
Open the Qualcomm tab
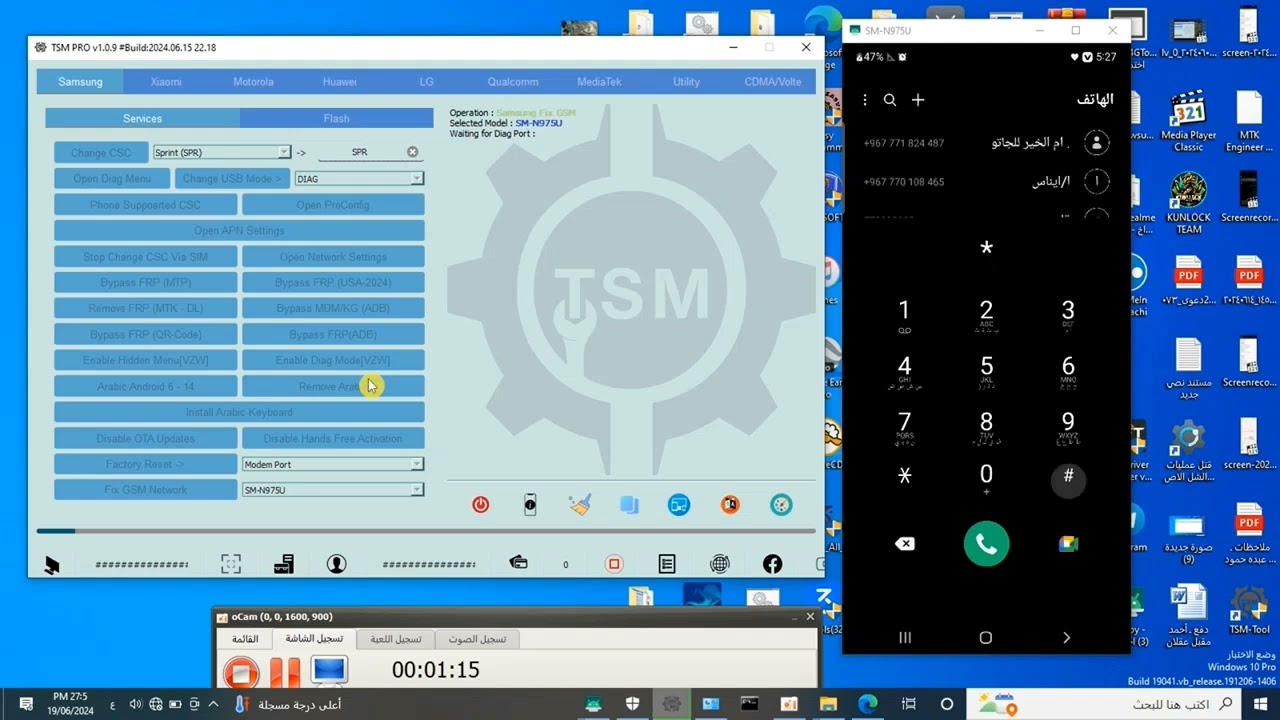coord(513,82)
